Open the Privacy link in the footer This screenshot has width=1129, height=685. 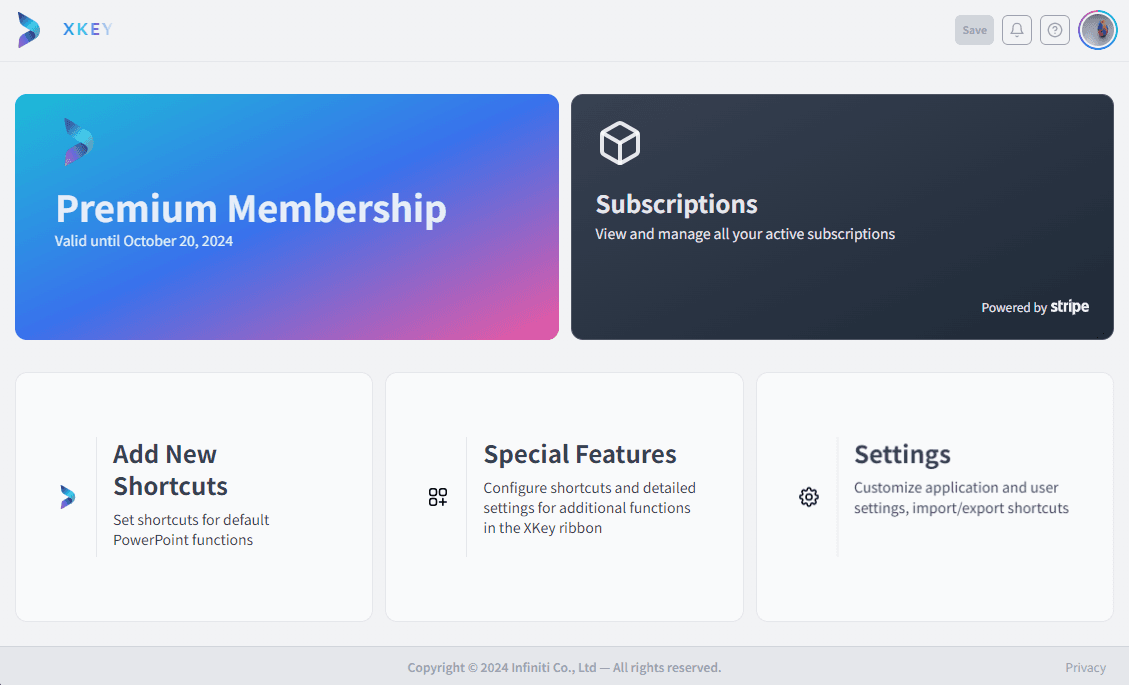[x=1085, y=668]
